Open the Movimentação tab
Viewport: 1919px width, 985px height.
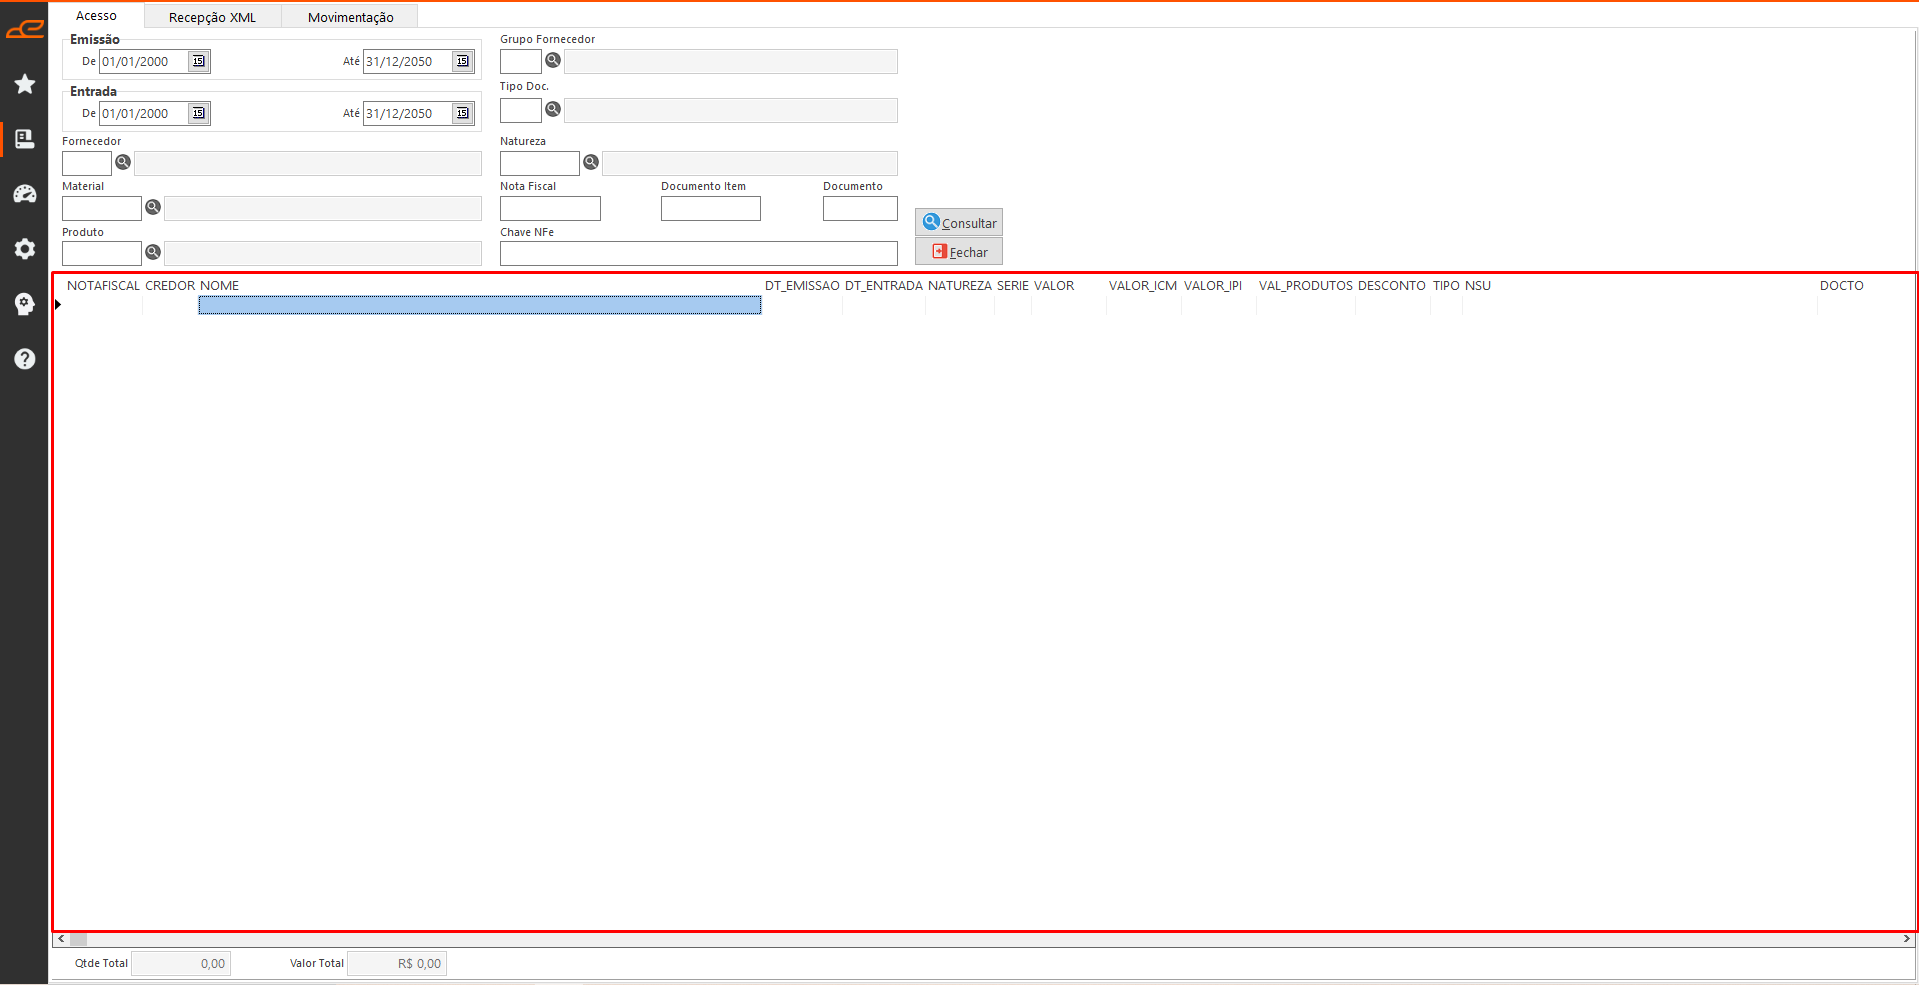350,17
